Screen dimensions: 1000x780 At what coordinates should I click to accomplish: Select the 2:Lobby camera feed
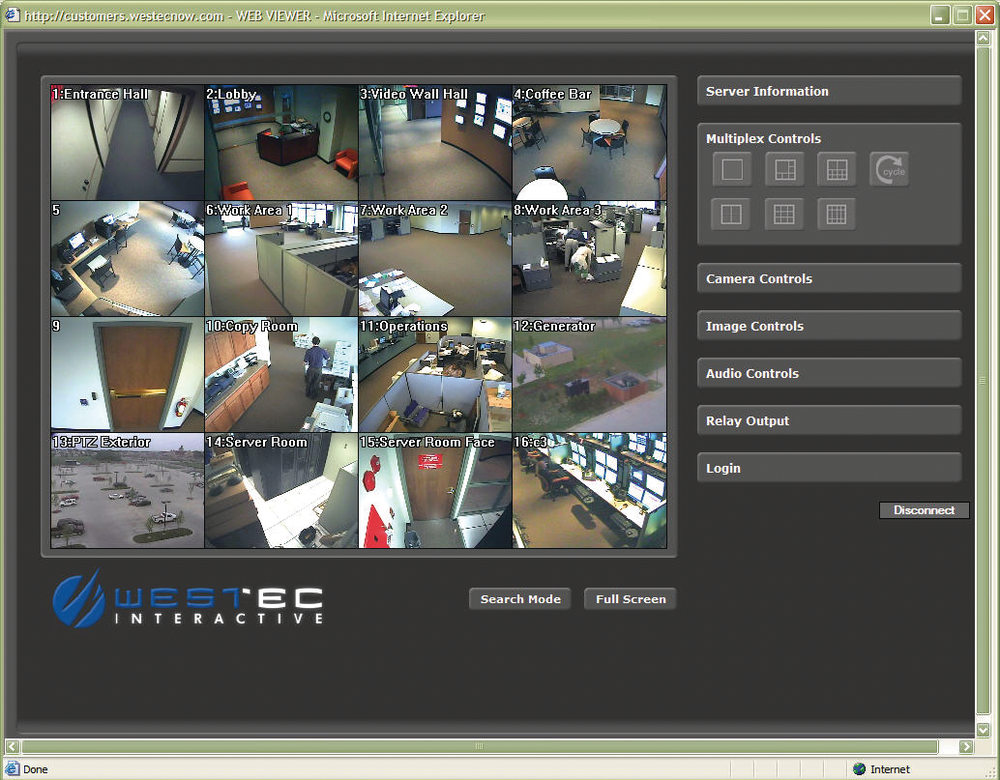(281, 143)
